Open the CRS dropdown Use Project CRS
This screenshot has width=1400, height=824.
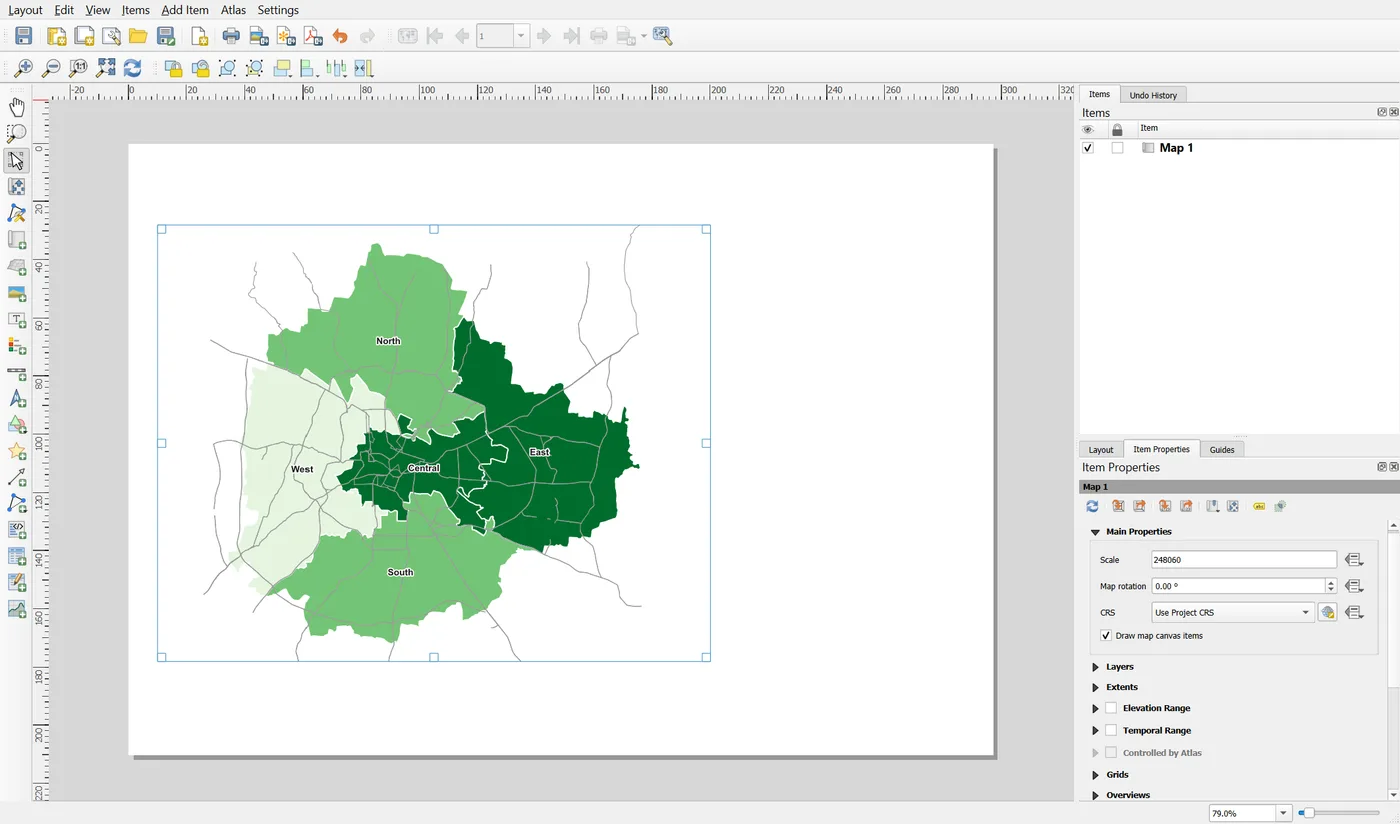tap(1232, 612)
